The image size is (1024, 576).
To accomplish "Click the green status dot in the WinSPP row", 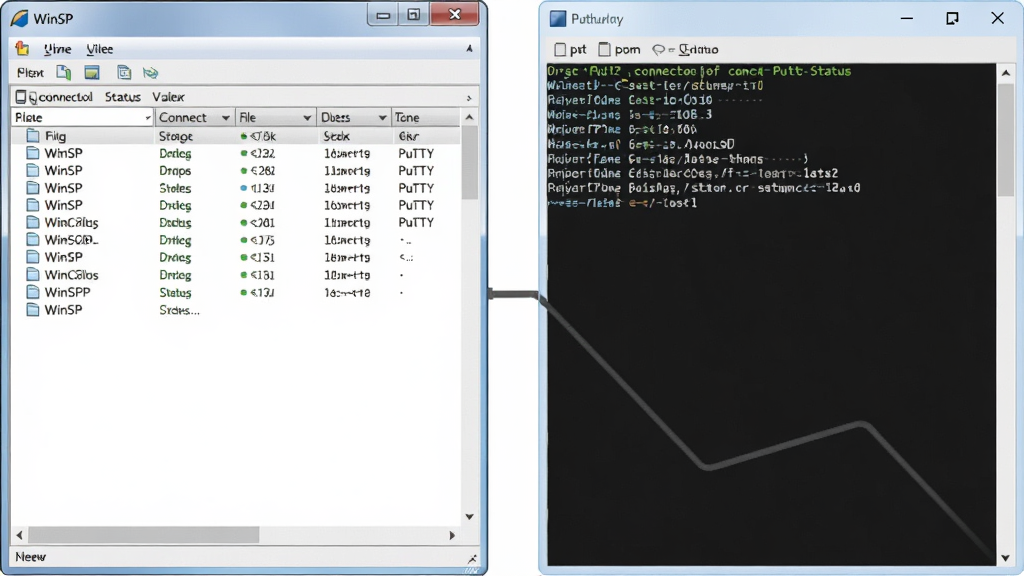I will click(x=244, y=293).
